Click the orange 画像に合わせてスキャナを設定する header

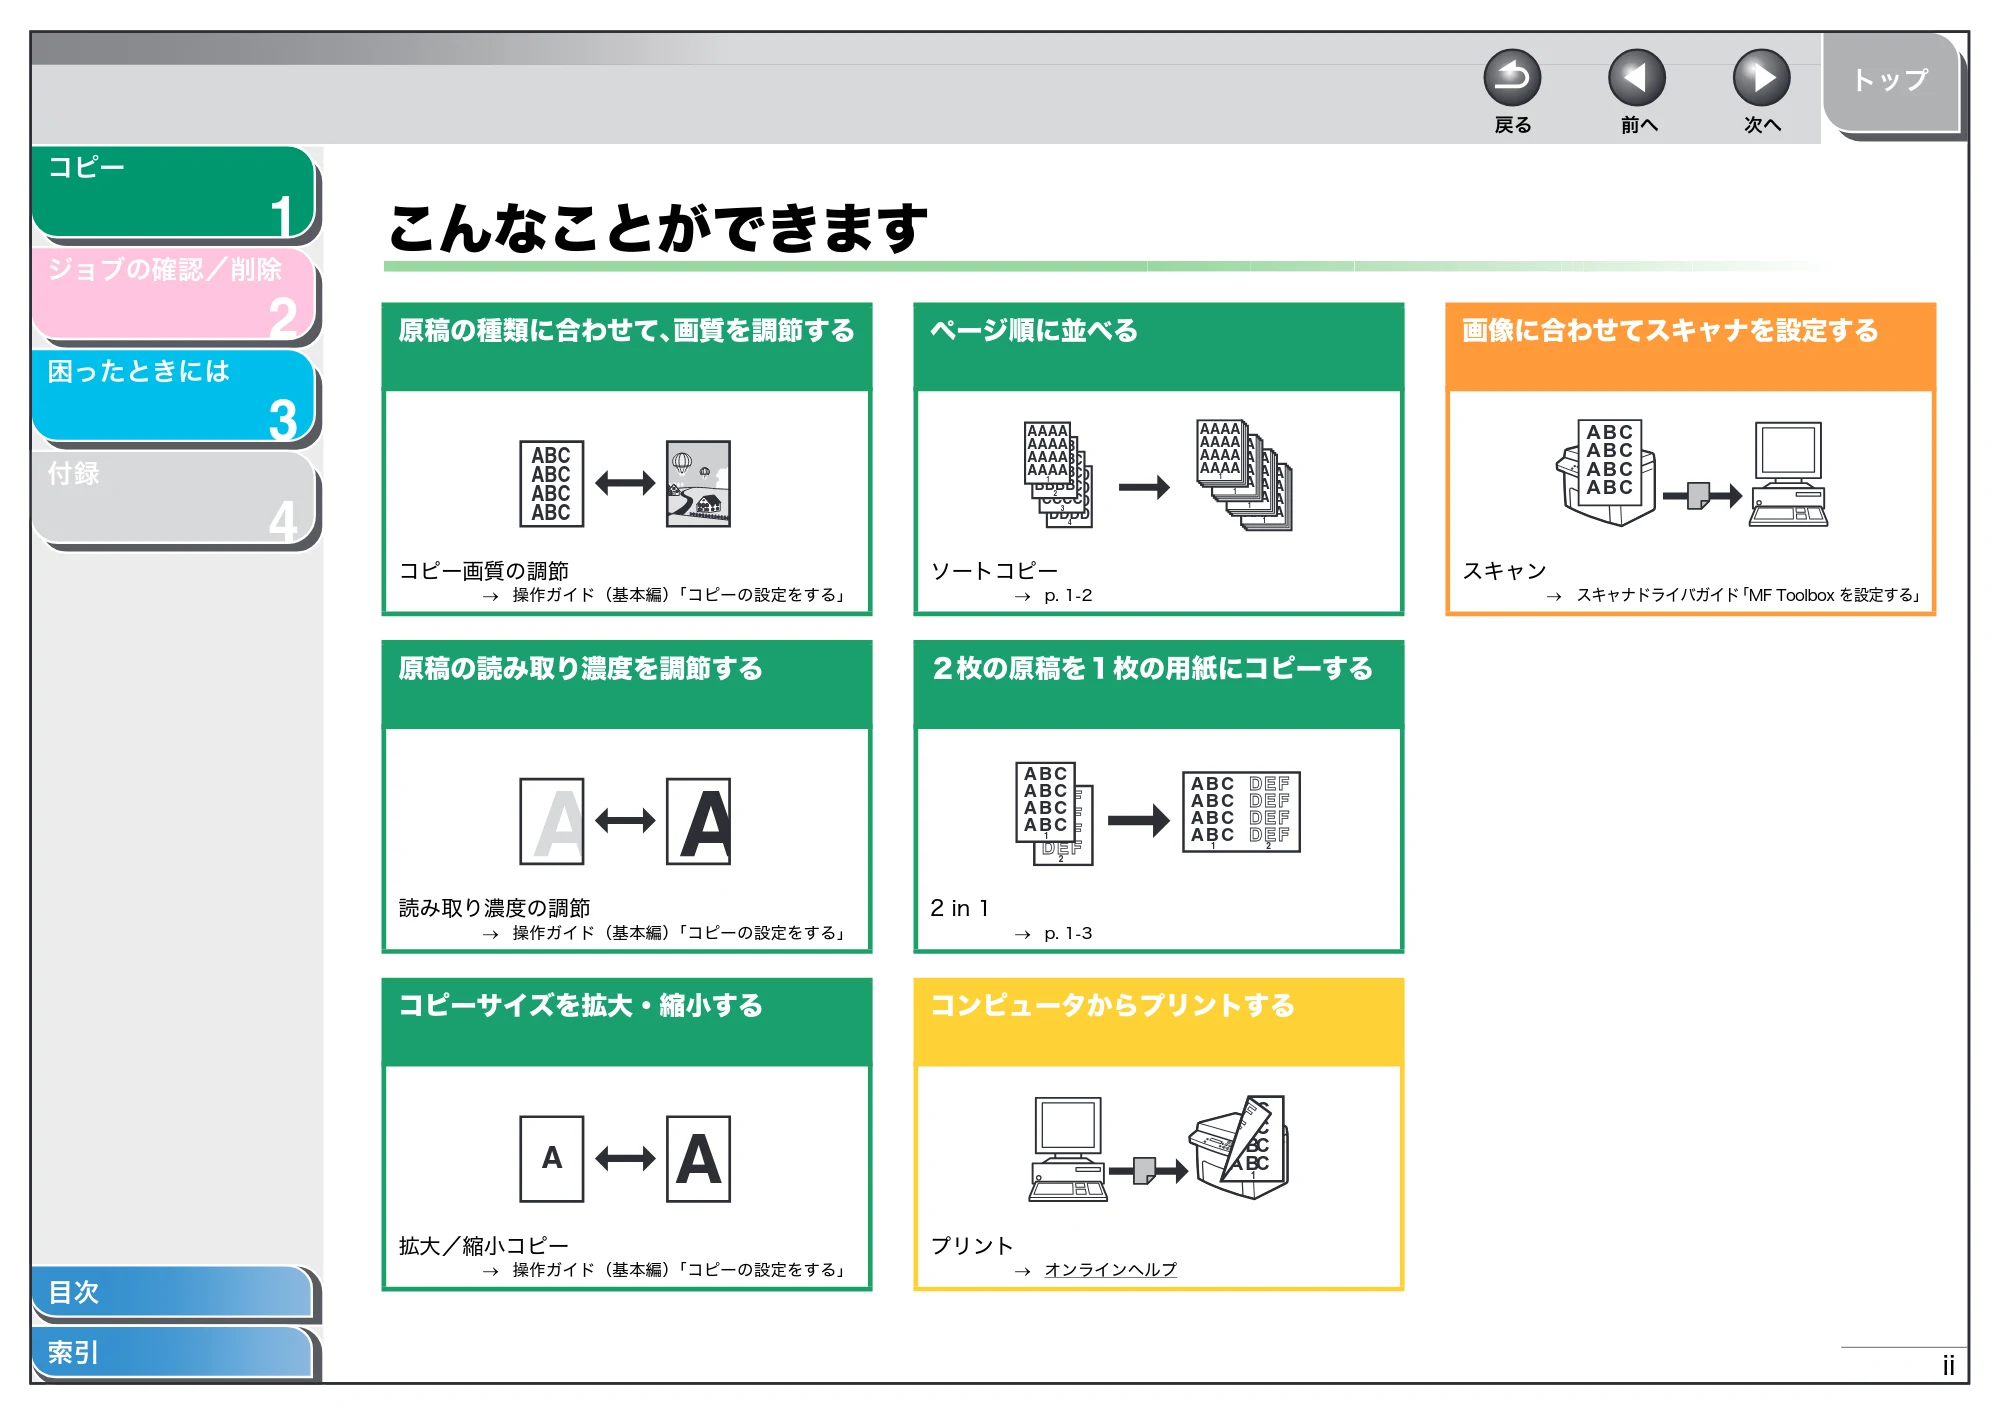pos(1691,346)
